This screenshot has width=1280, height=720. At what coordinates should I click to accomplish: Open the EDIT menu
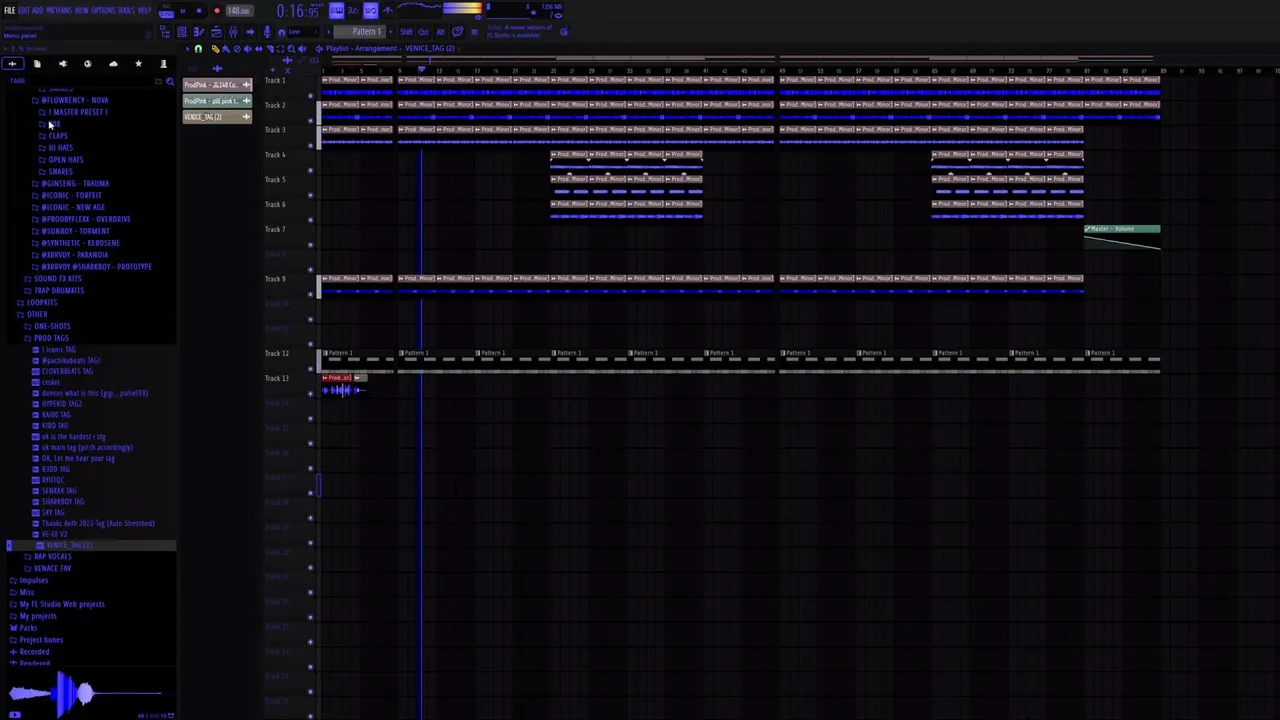pos(22,10)
